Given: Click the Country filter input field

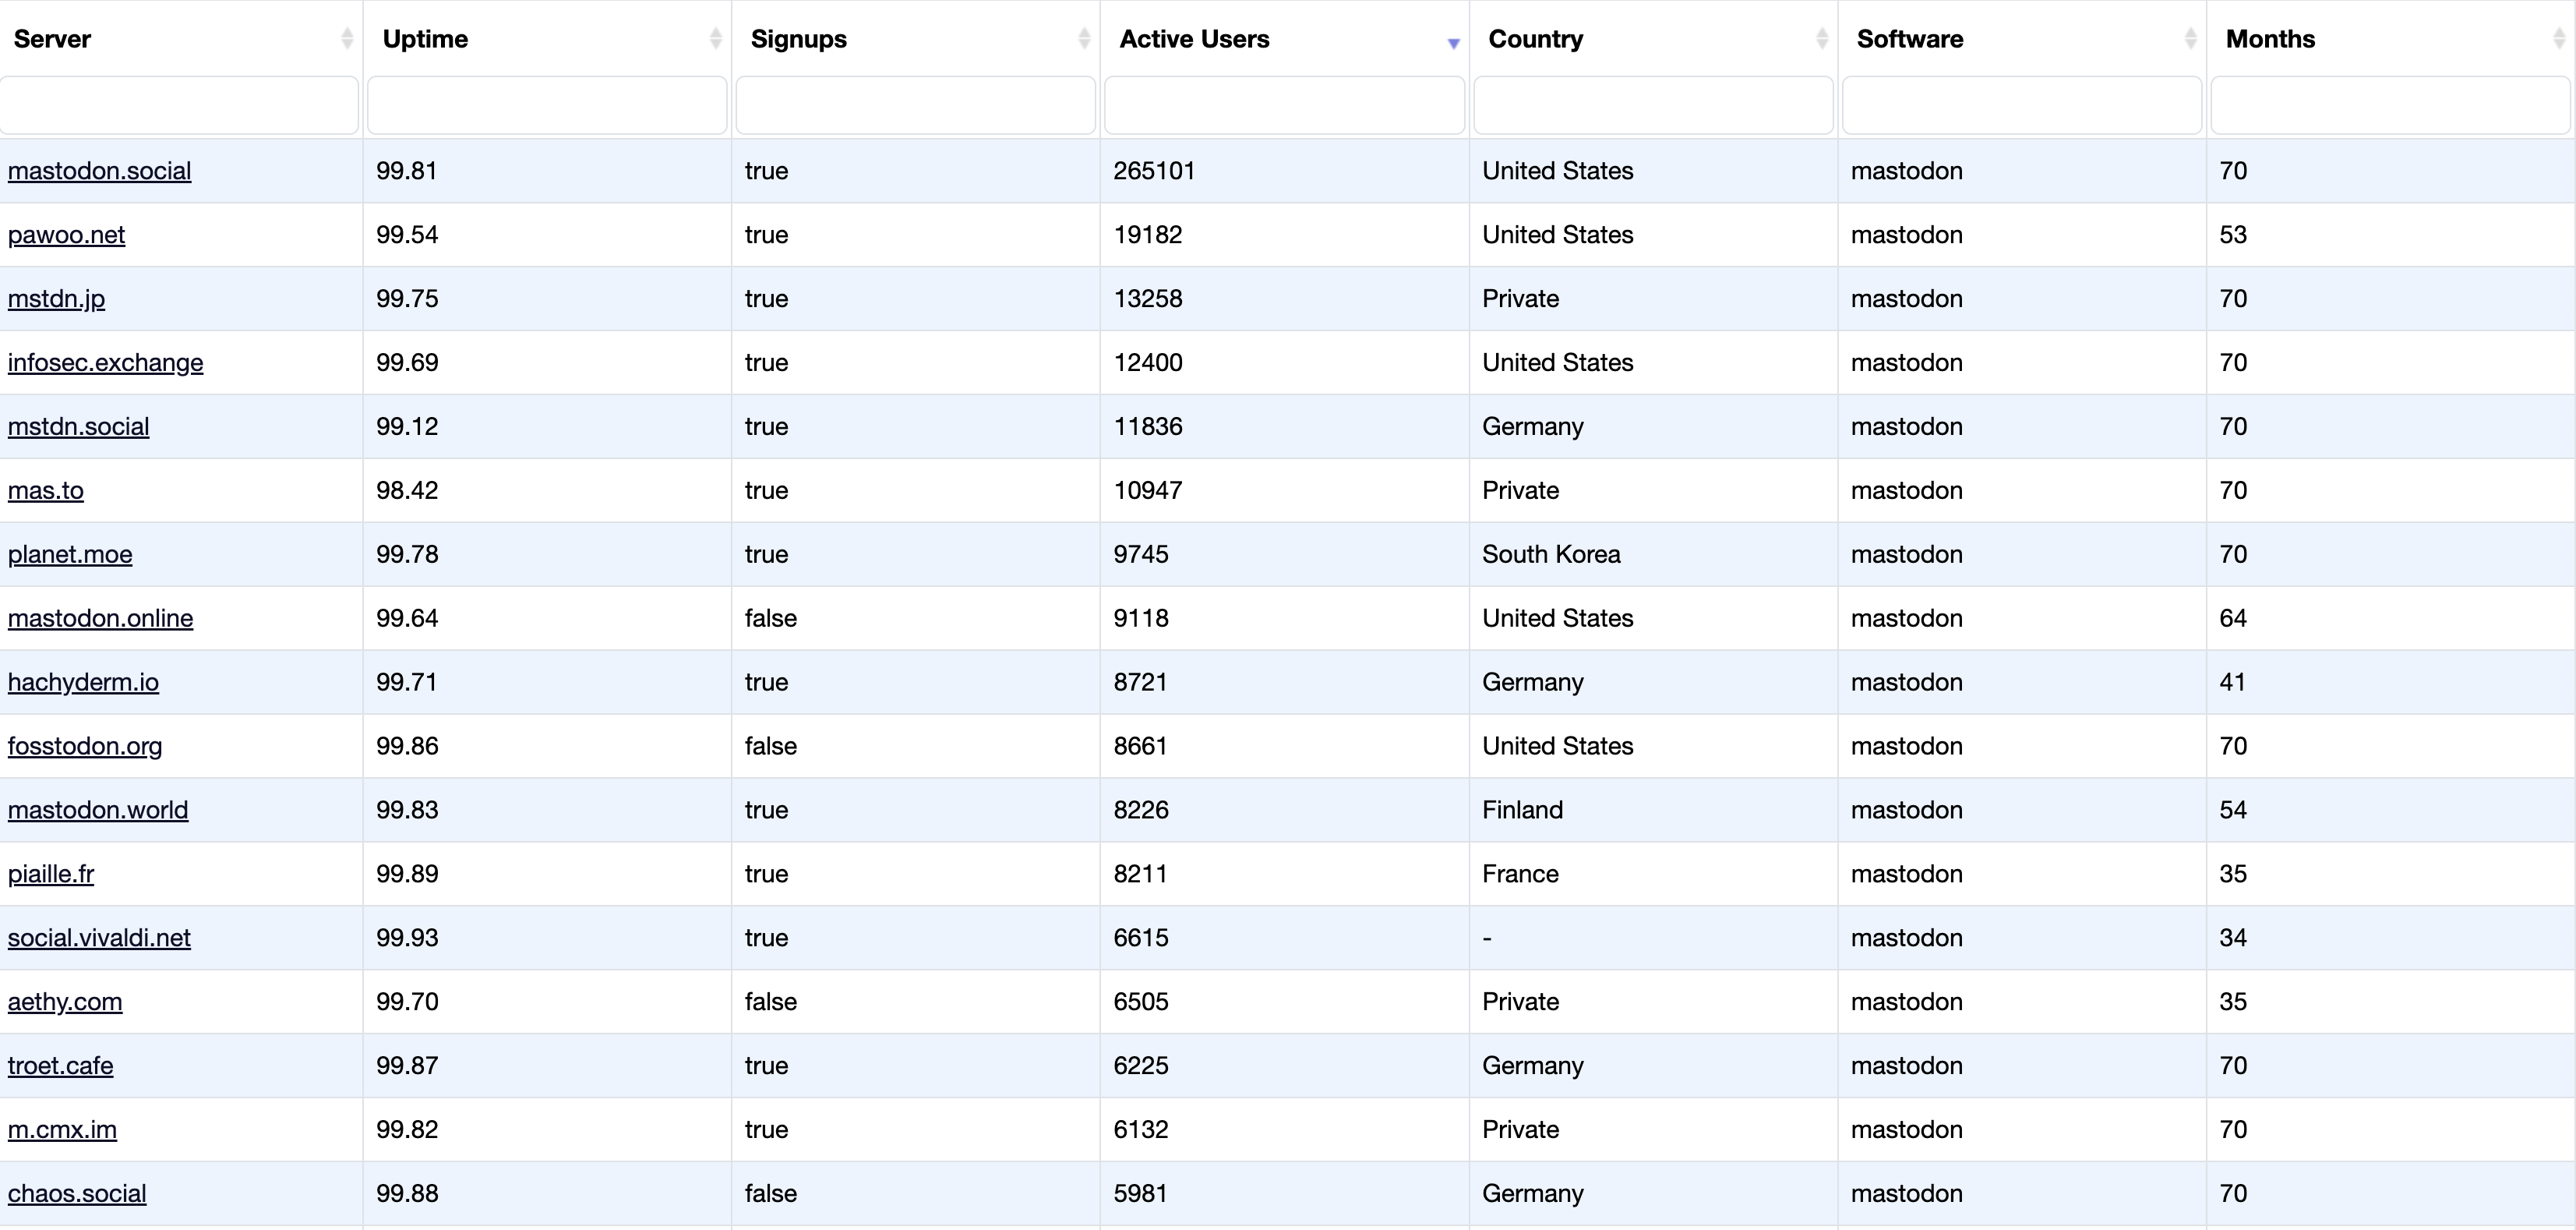Looking at the screenshot, I should [x=1653, y=105].
